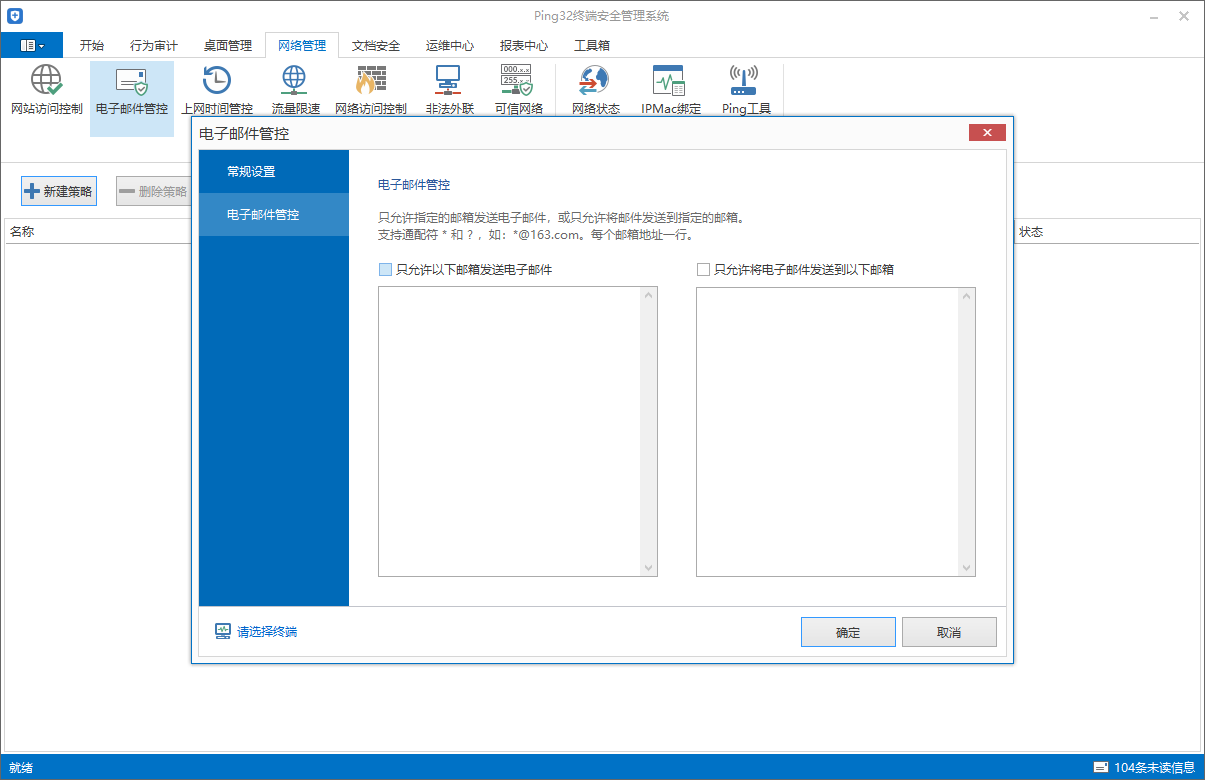Screen dimensions: 1205x780
Task: Open 非法外联 tool
Action: click(449, 90)
